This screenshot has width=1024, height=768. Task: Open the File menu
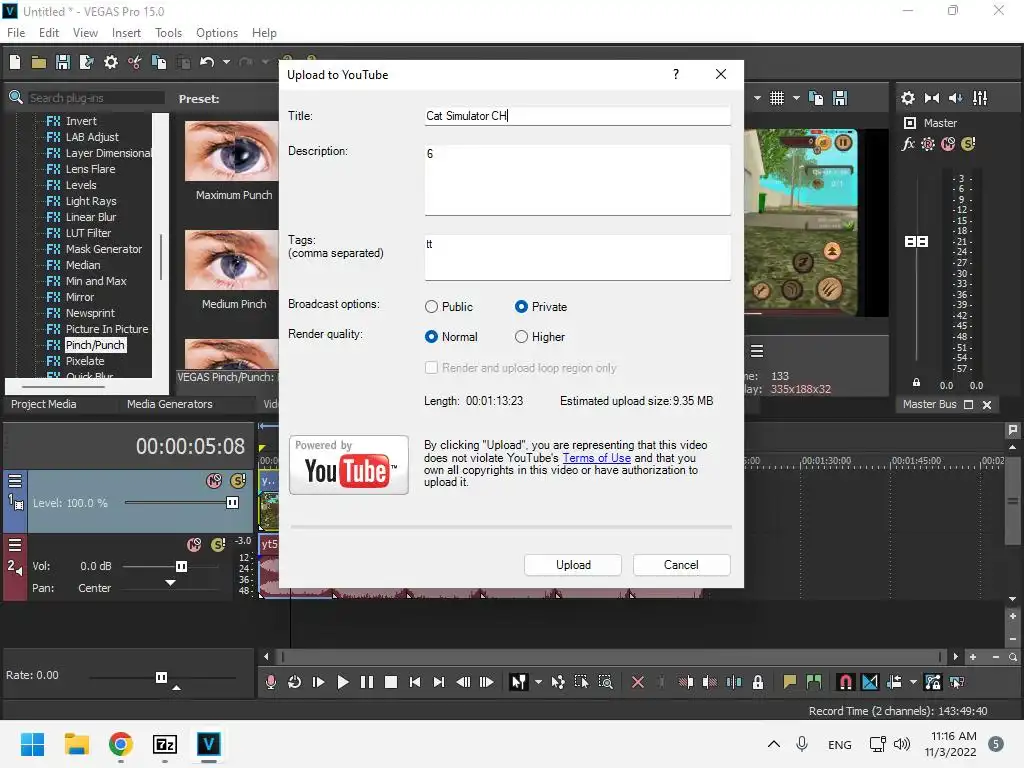tap(16, 33)
